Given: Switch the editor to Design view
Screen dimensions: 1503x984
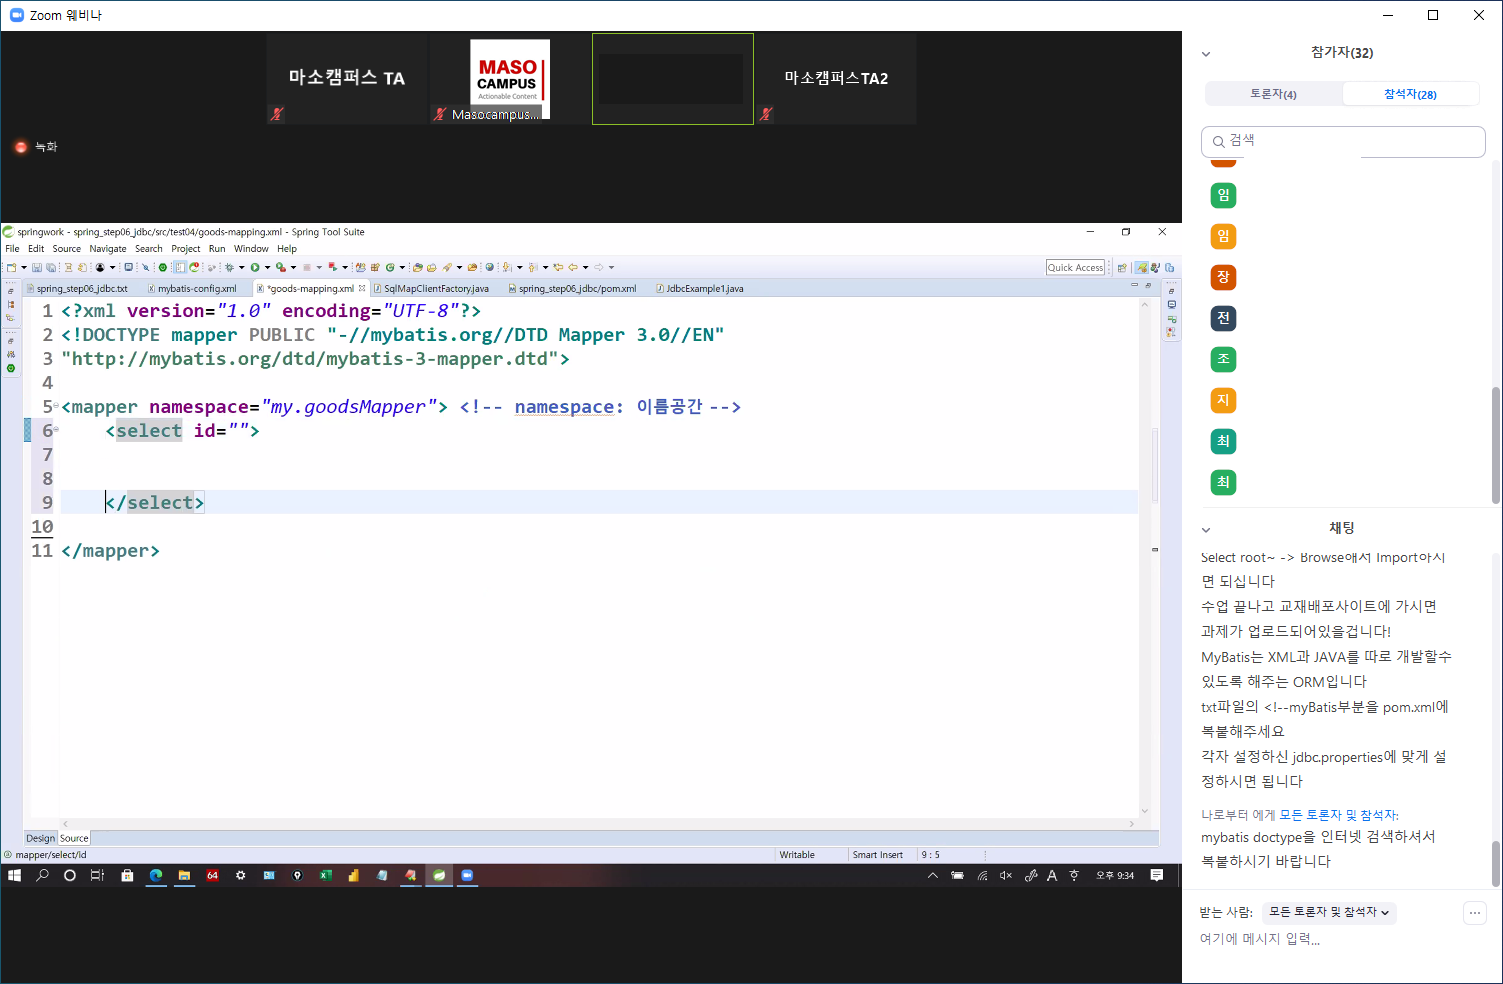Looking at the screenshot, I should coord(41,838).
